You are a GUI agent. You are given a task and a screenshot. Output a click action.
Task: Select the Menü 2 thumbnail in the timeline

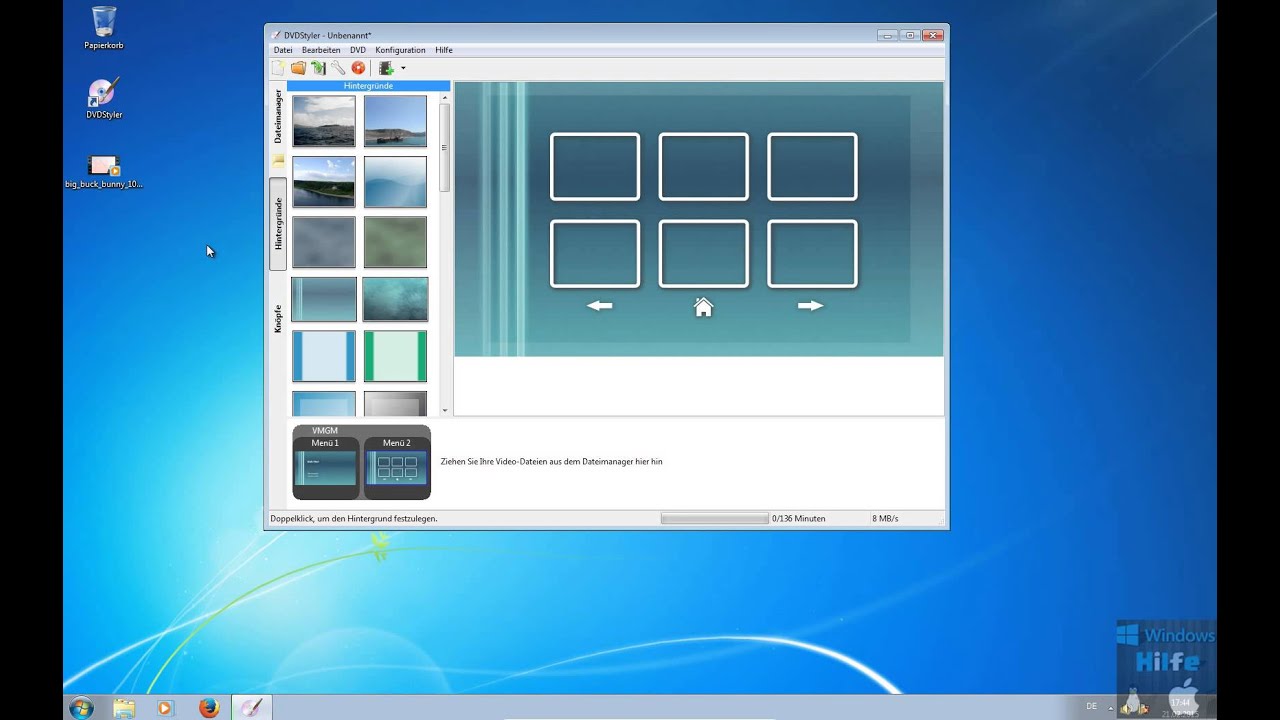397,467
